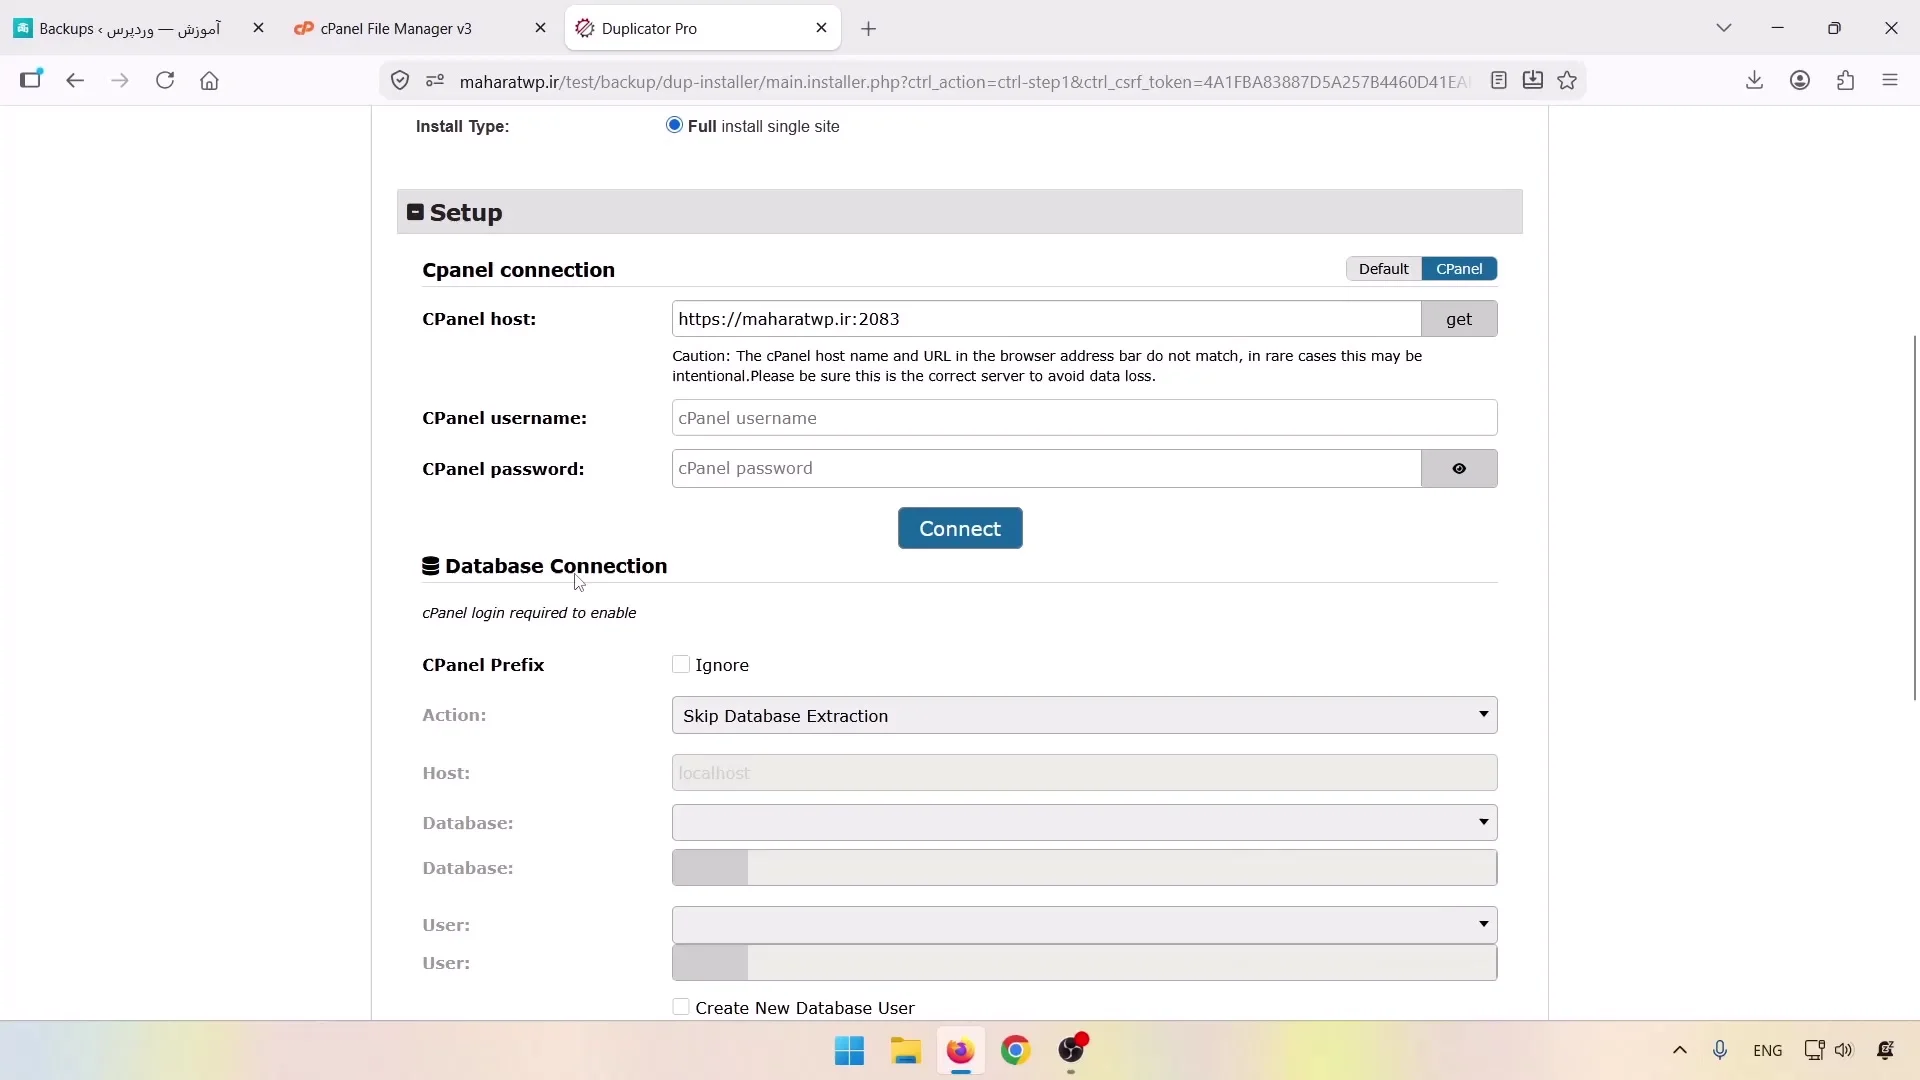The width and height of the screenshot is (1920, 1080).
Task: Open the Firefox home page
Action: pyautogui.click(x=209, y=80)
